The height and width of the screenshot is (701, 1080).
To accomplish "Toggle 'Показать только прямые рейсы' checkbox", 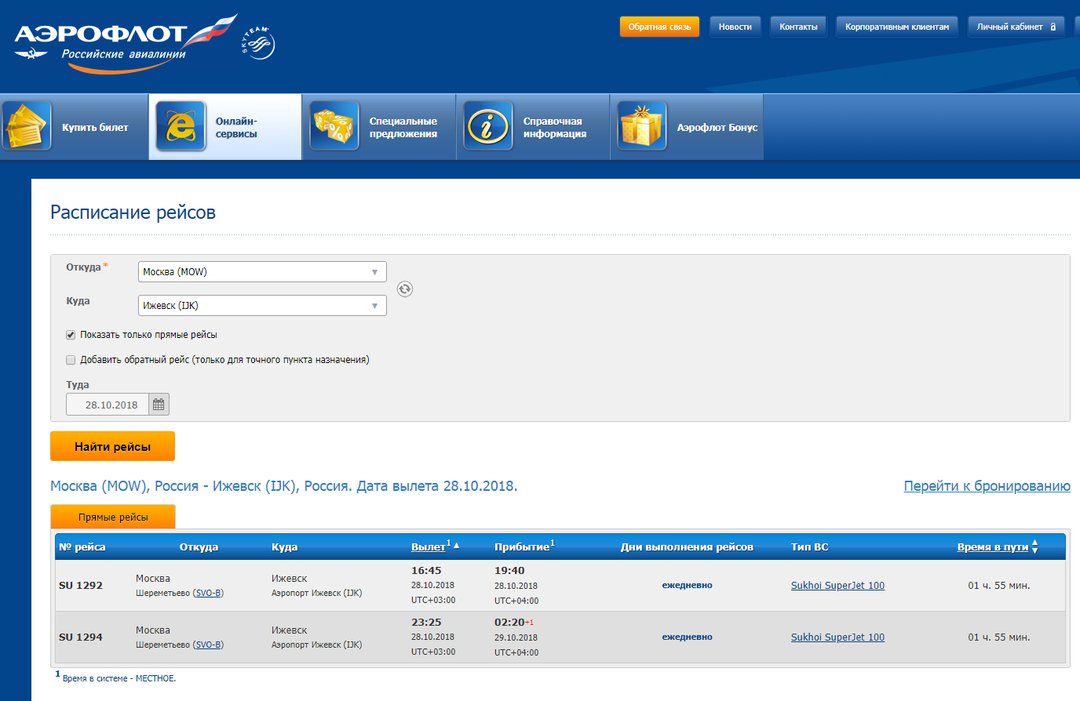I will 70,335.
